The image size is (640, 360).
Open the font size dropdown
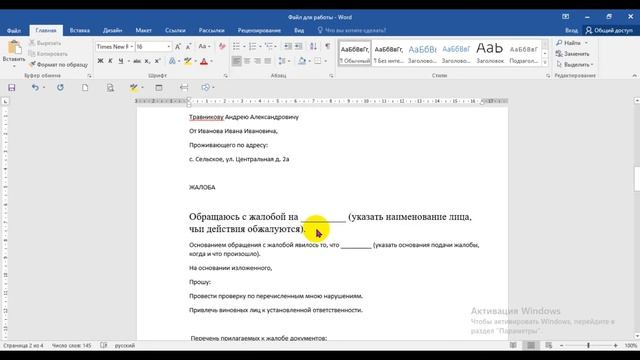(169, 47)
